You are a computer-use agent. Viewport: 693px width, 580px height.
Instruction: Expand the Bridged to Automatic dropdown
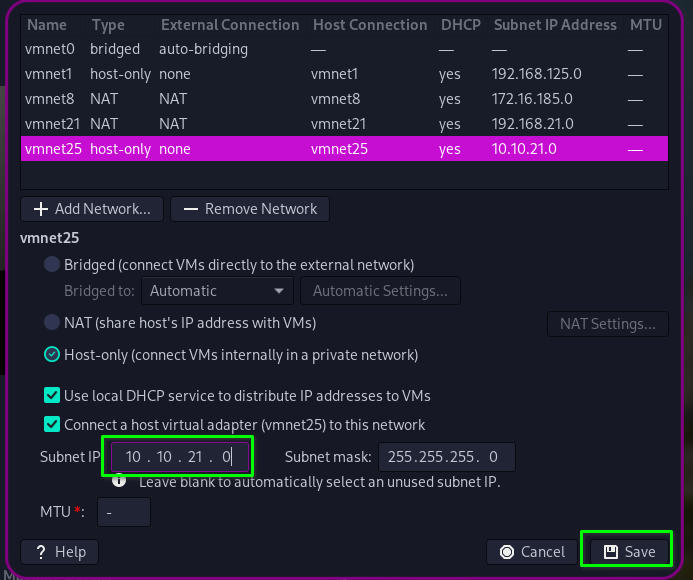217,291
